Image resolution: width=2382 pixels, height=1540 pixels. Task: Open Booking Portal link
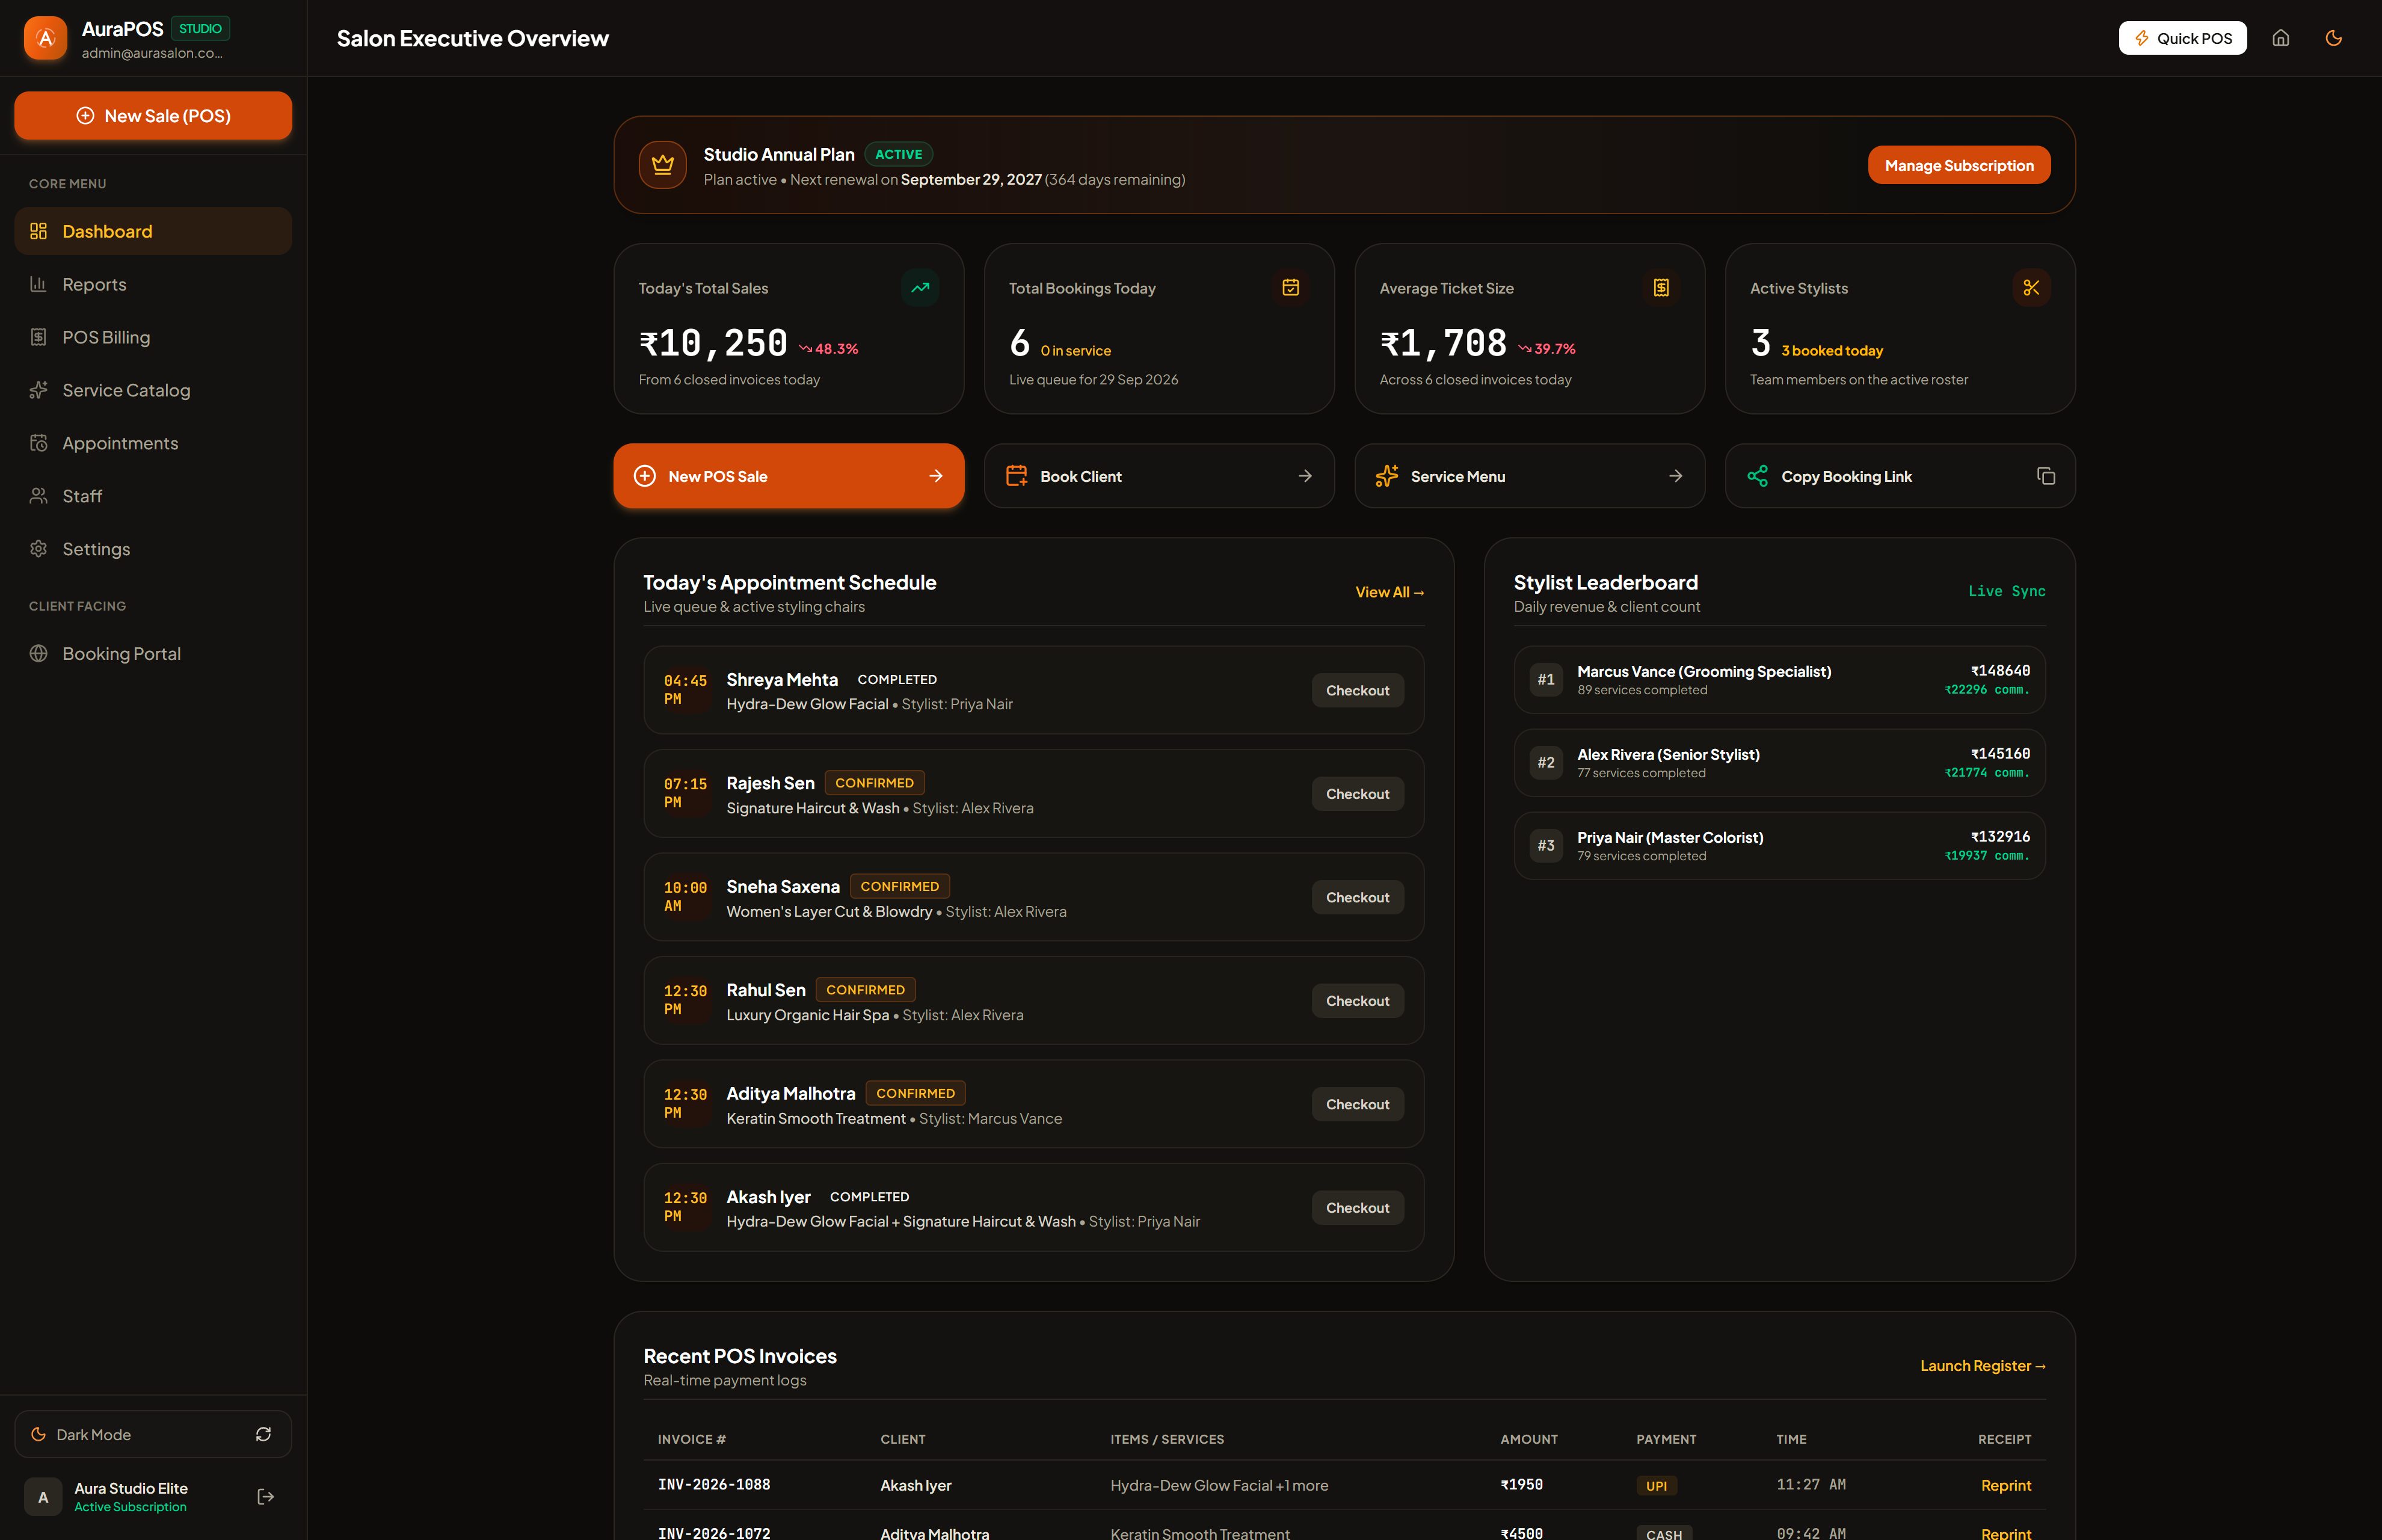click(x=153, y=653)
